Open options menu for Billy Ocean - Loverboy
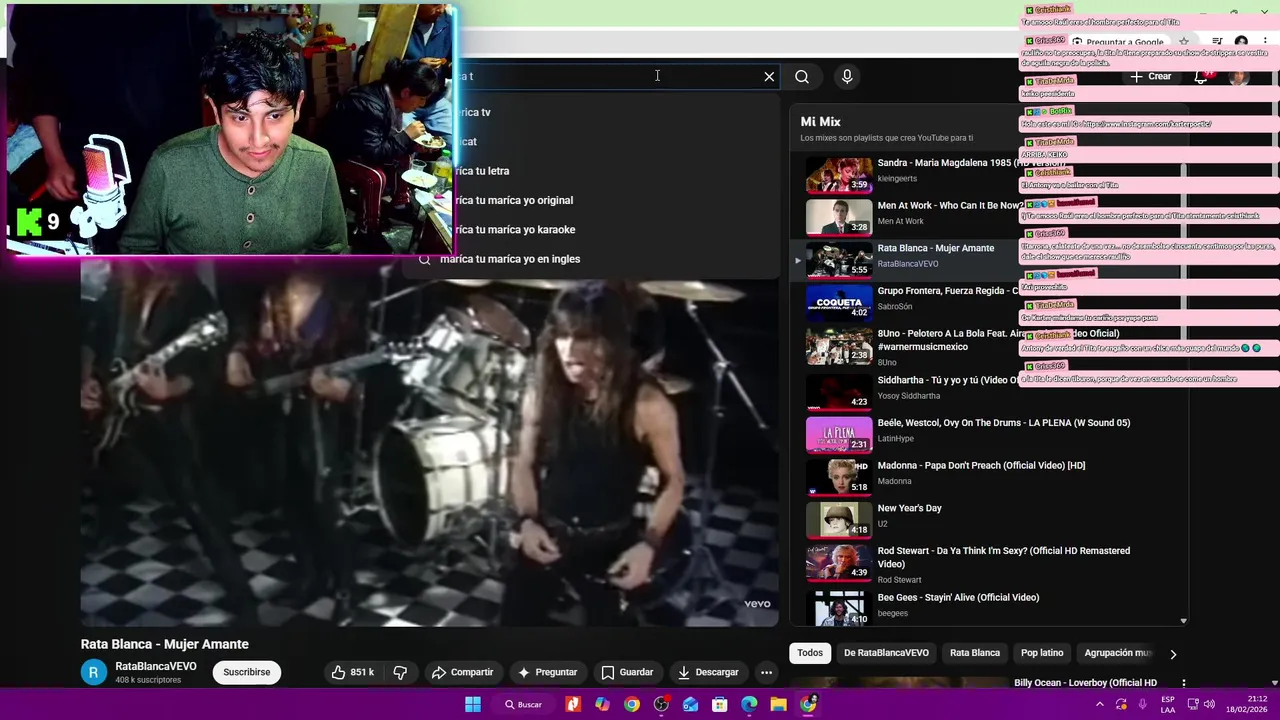The width and height of the screenshot is (1280, 720). pyautogui.click(x=1184, y=683)
